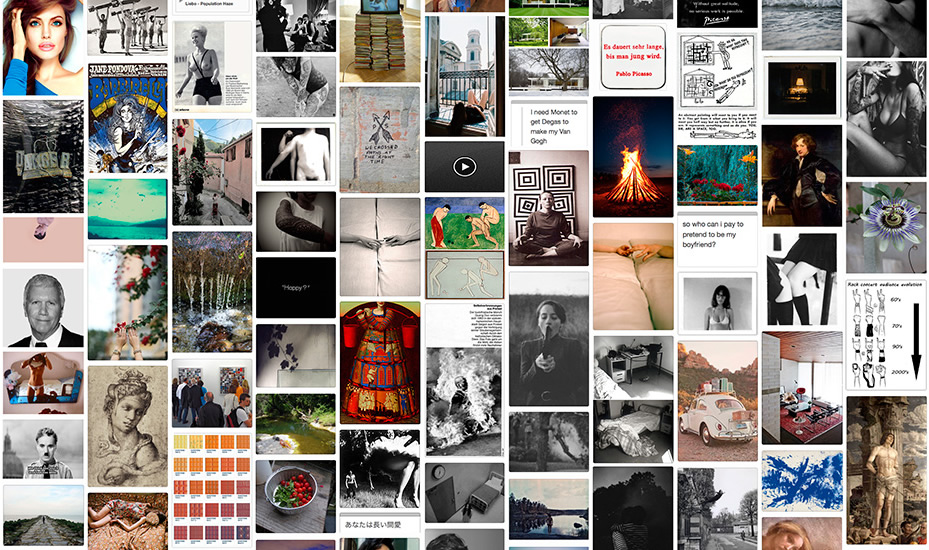
Task: Open the dark embossed metallic texture image
Action: [43, 156]
